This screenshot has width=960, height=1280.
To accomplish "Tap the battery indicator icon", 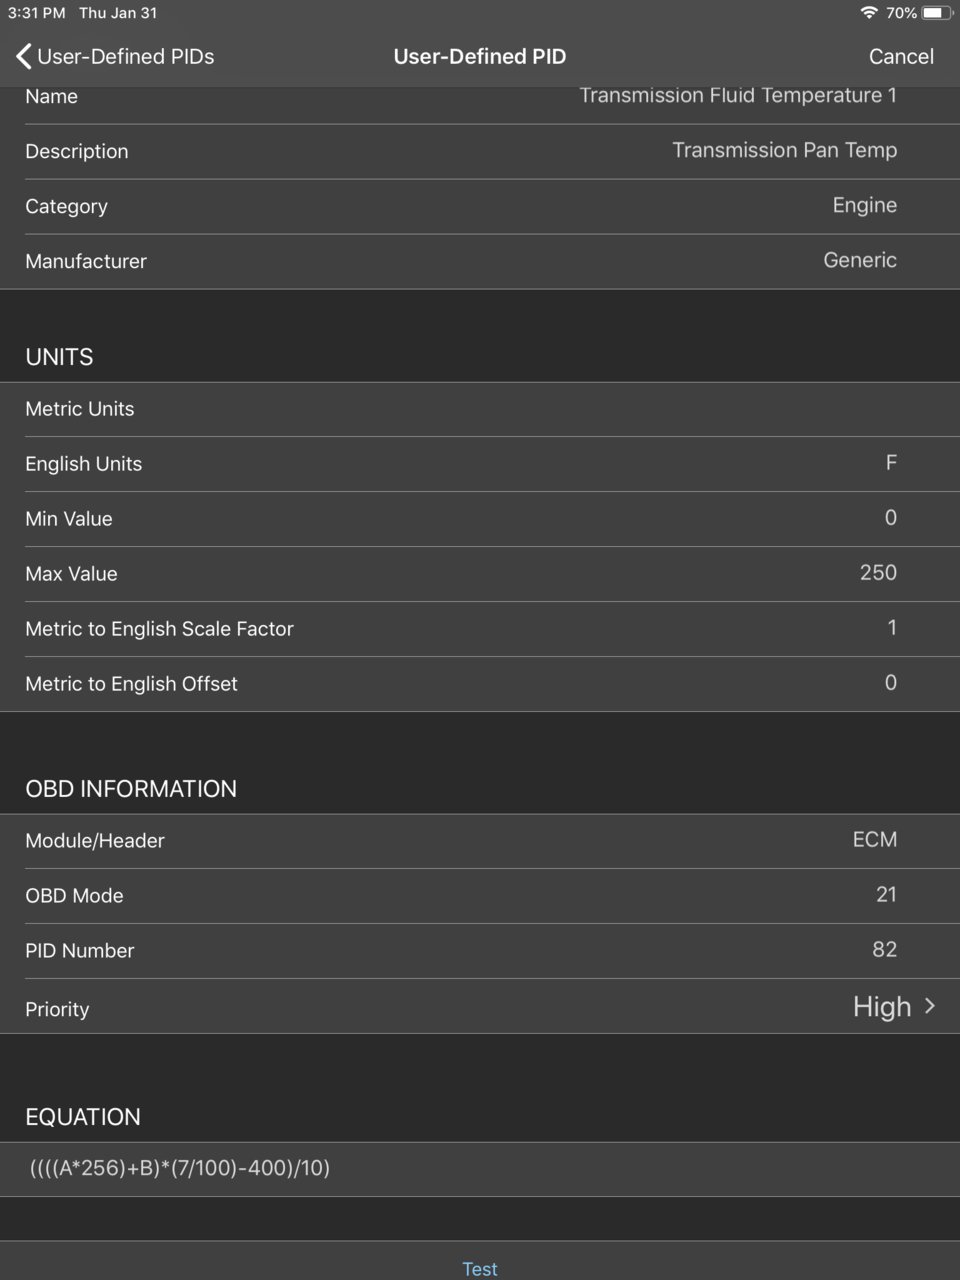I will (938, 13).
